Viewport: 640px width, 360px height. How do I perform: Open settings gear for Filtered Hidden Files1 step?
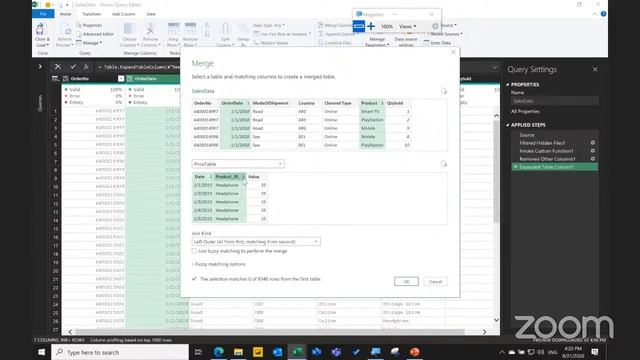pos(593,143)
